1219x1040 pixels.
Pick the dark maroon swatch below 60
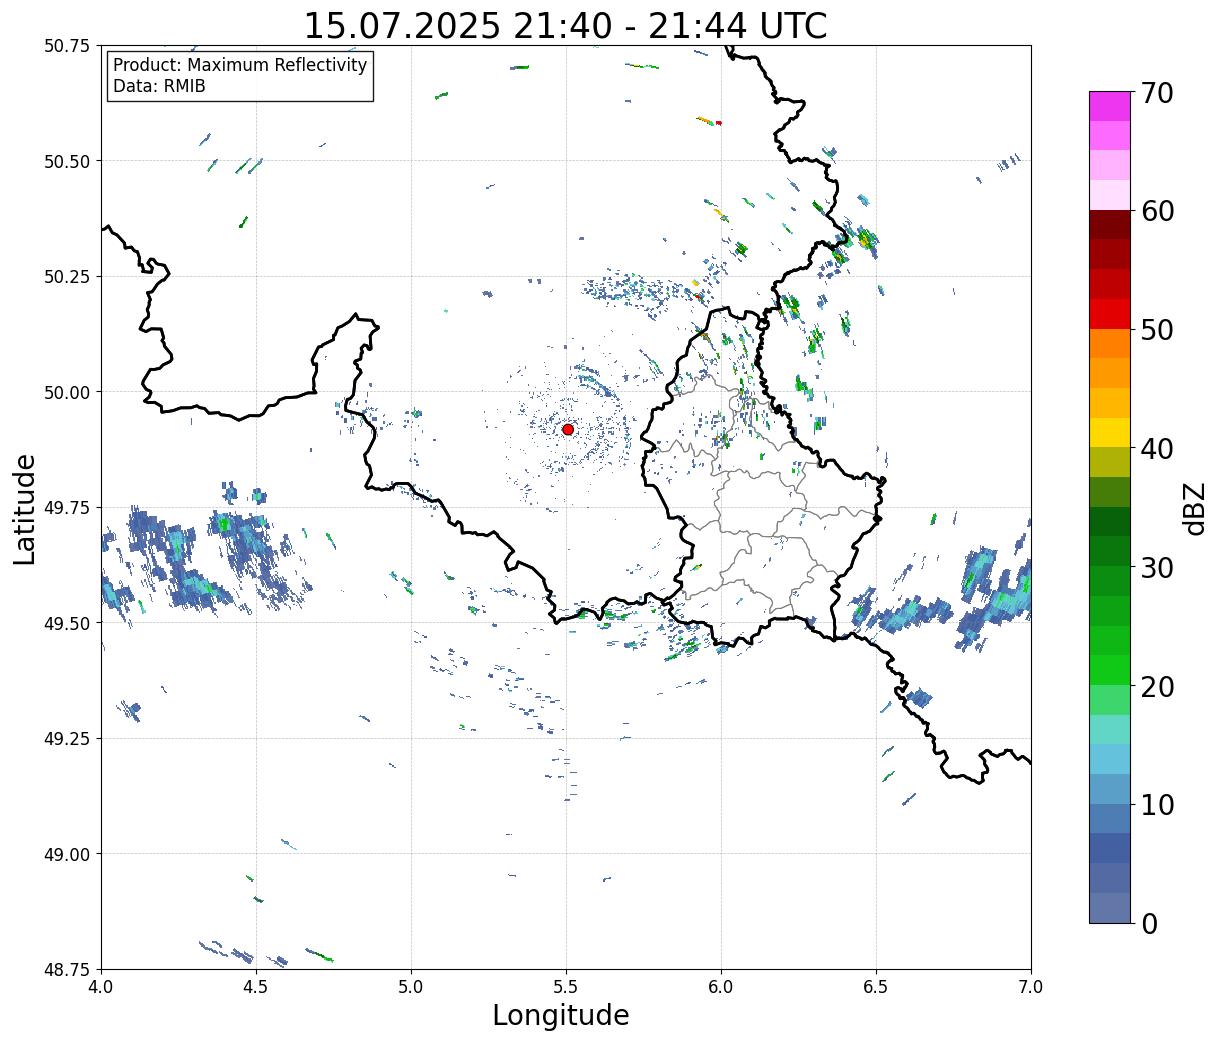coord(1110,224)
